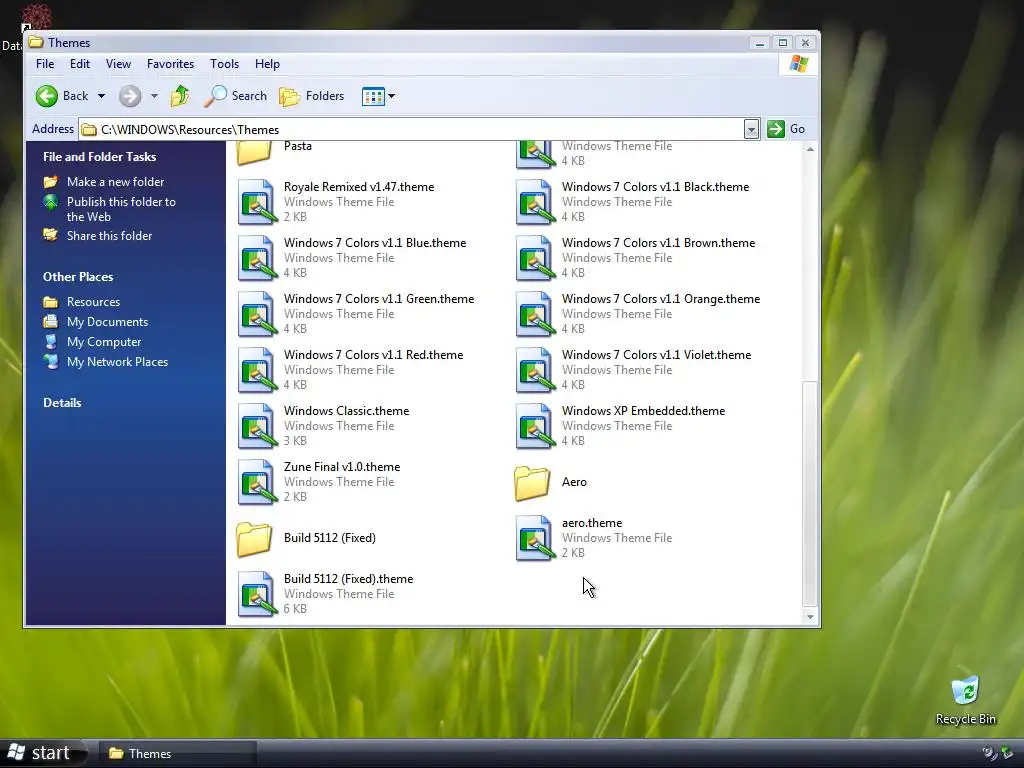
Task: Select Zune Final v1.0.theme file icon
Action: click(x=255, y=483)
